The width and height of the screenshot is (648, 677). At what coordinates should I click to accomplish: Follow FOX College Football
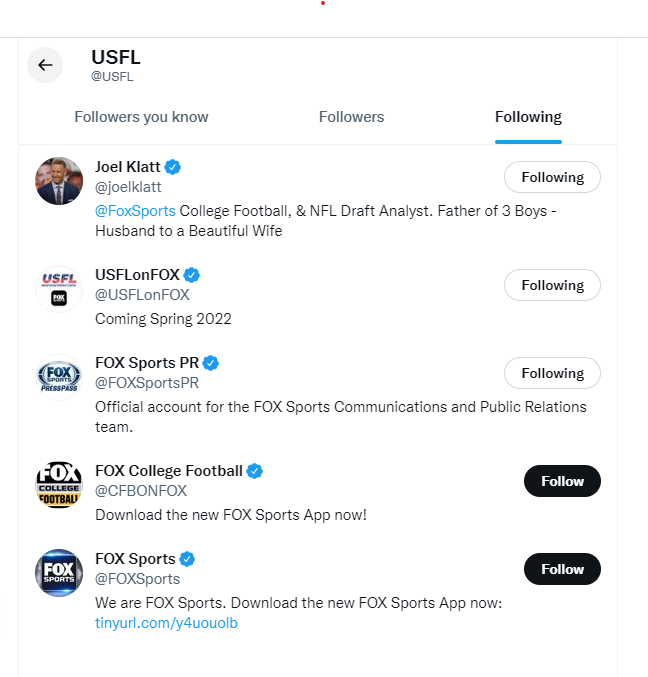(x=562, y=481)
